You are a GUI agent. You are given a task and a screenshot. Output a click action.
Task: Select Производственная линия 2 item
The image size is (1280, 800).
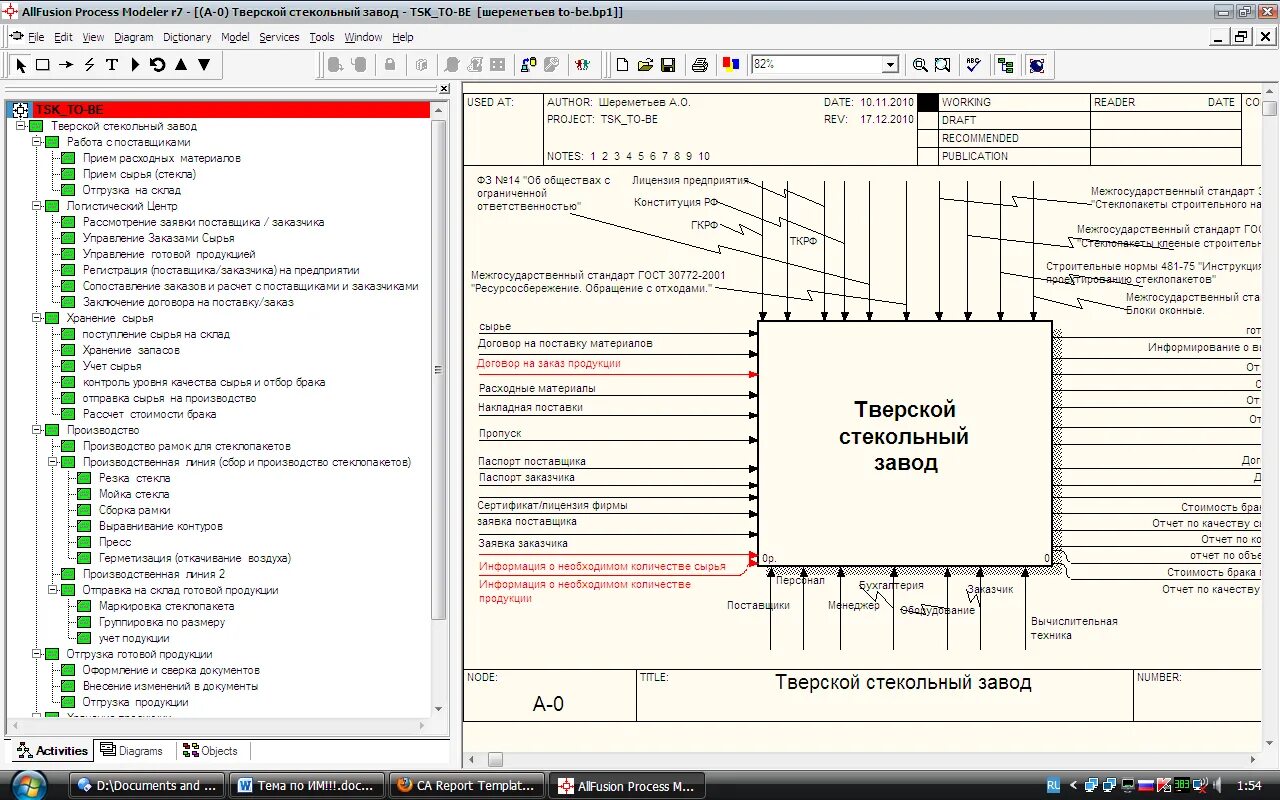(154, 574)
